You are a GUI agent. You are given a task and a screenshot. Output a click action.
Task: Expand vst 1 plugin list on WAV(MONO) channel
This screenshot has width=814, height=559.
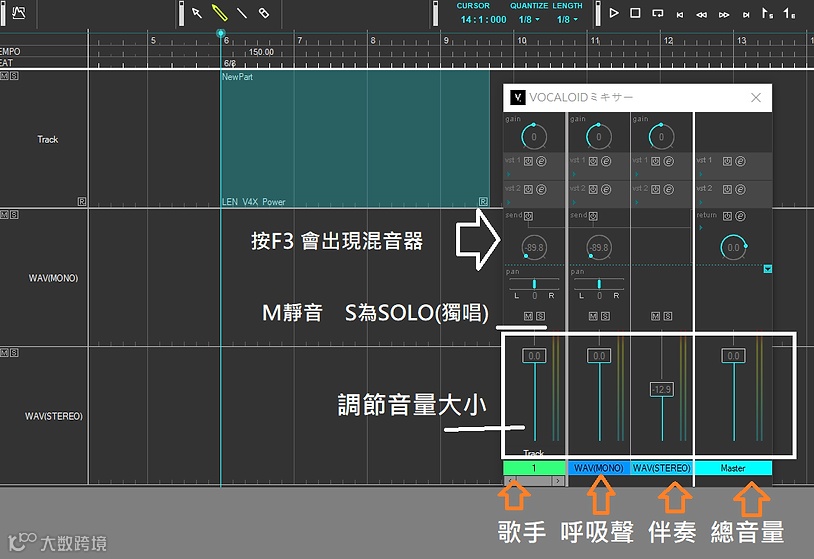(x=574, y=174)
